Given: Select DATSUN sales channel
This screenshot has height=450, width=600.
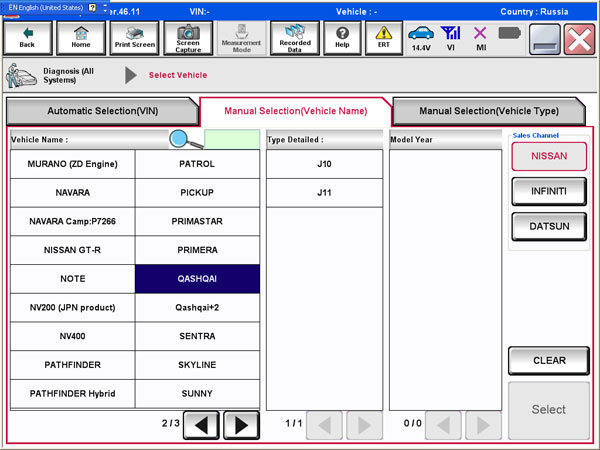Looking at the screenshot, I should [549, 226].
